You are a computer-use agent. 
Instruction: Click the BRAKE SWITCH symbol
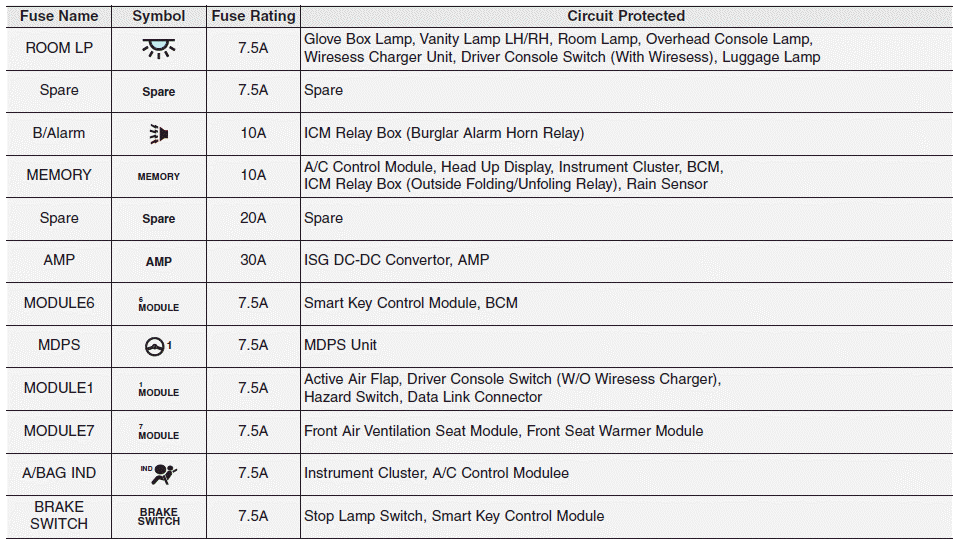(158, 516)
